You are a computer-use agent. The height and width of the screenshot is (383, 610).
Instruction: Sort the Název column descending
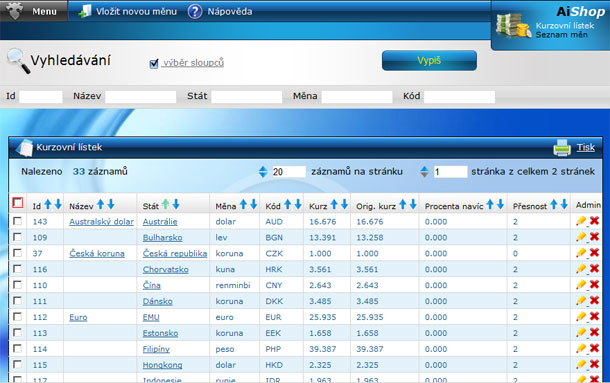coord(111,204)
